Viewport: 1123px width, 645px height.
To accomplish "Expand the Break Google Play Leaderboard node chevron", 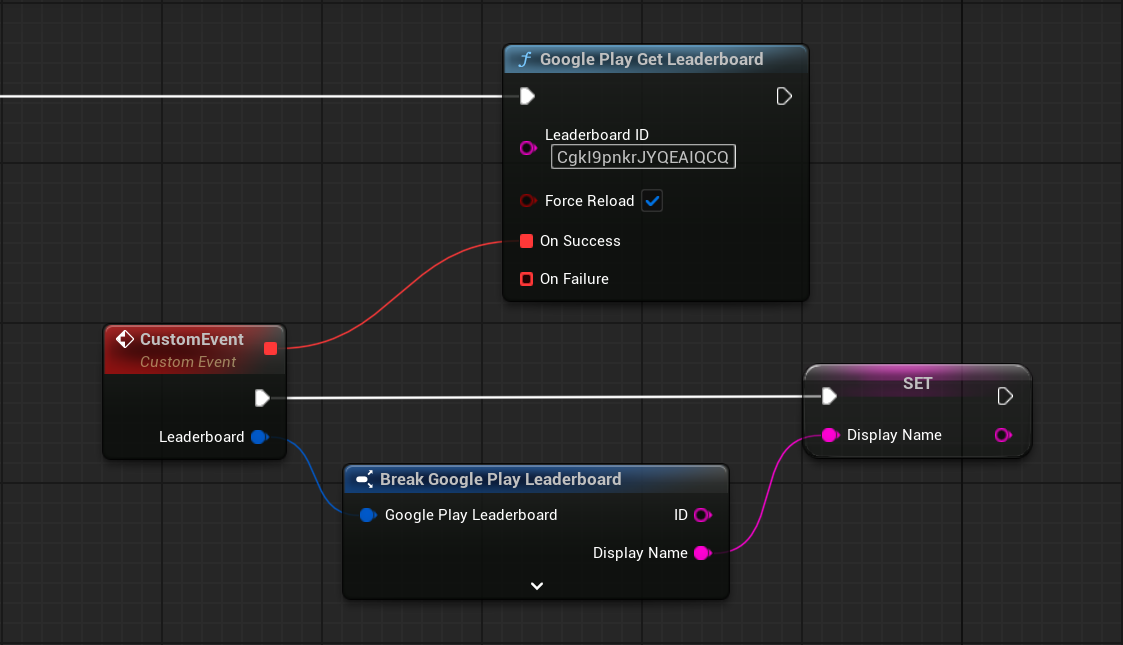I will tap(536, 586).
